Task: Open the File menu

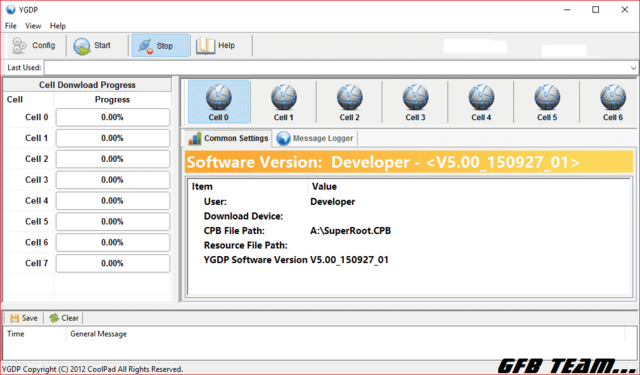Action: pyautogui.click(x=11, y=26)
